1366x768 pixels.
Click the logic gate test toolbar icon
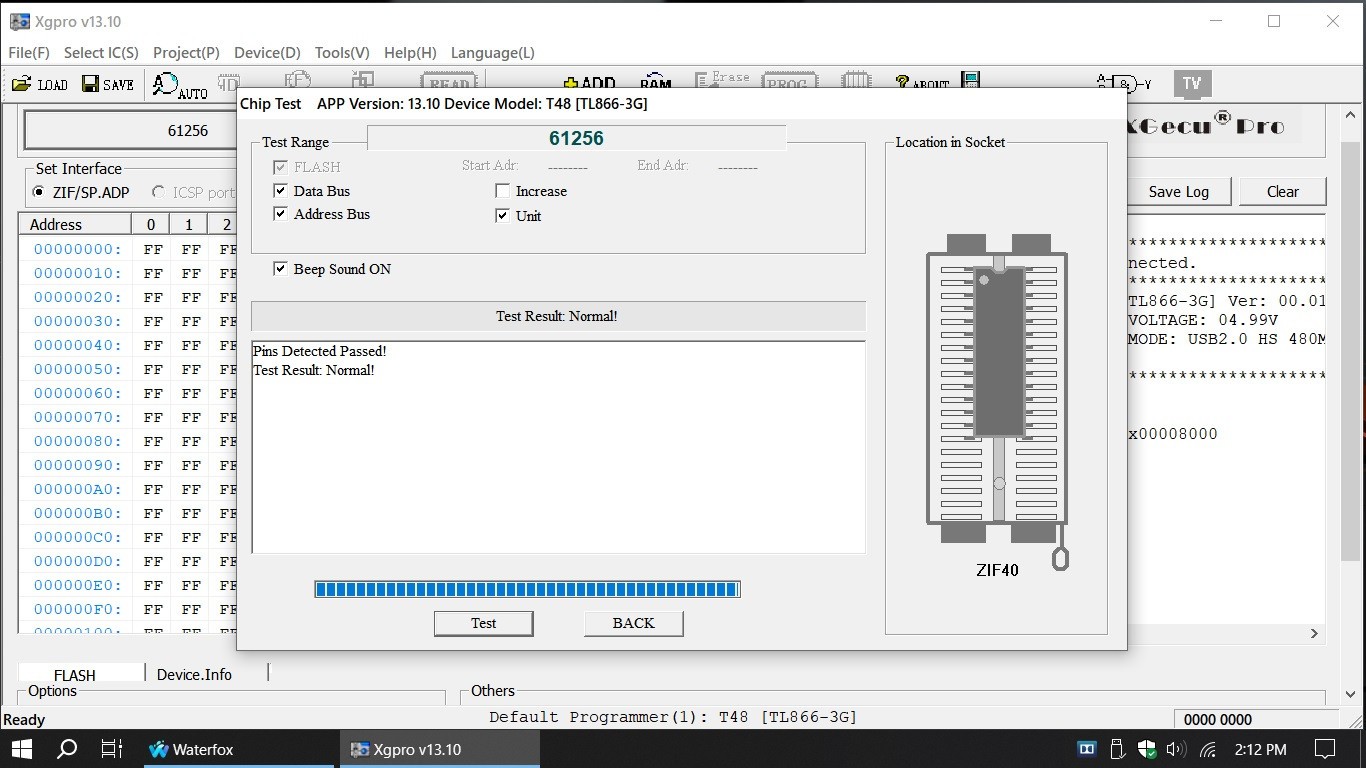(1123, 83)
